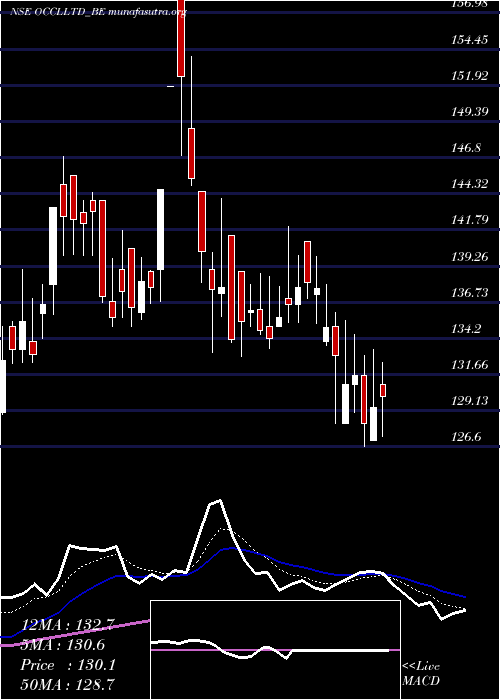Click the MACD inset chart box

275,650
